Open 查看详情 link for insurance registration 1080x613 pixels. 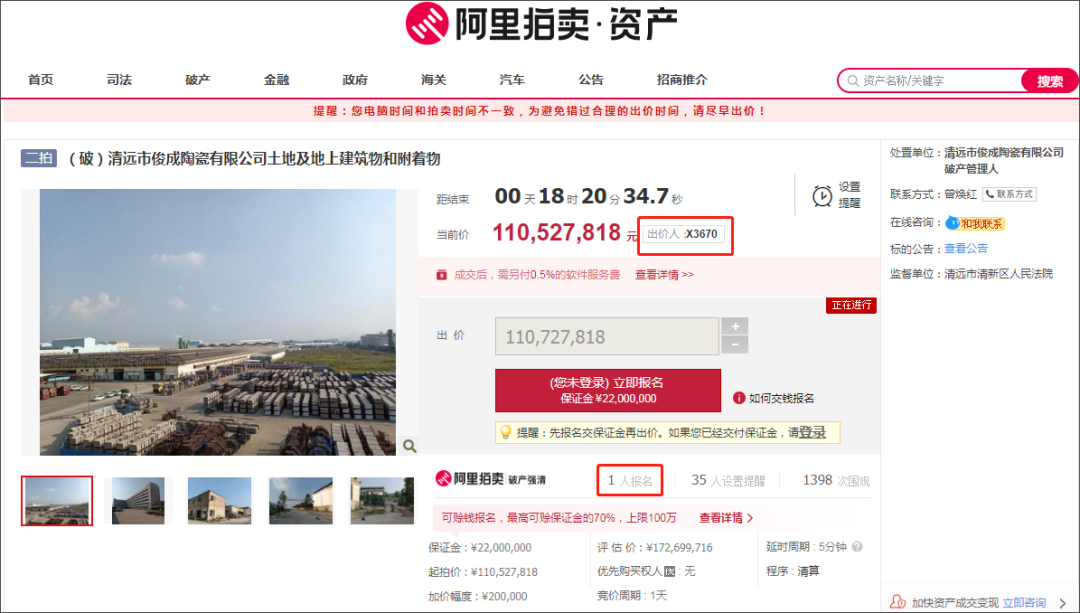726,518
